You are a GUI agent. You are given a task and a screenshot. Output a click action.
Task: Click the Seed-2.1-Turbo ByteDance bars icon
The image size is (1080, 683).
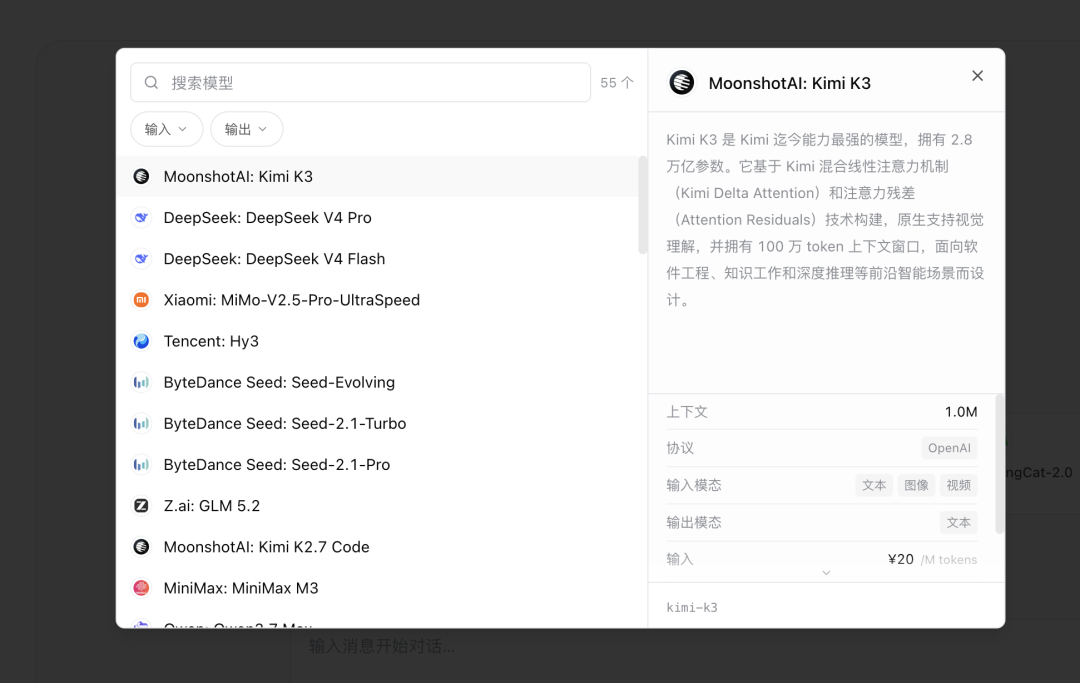pos(141,423)
